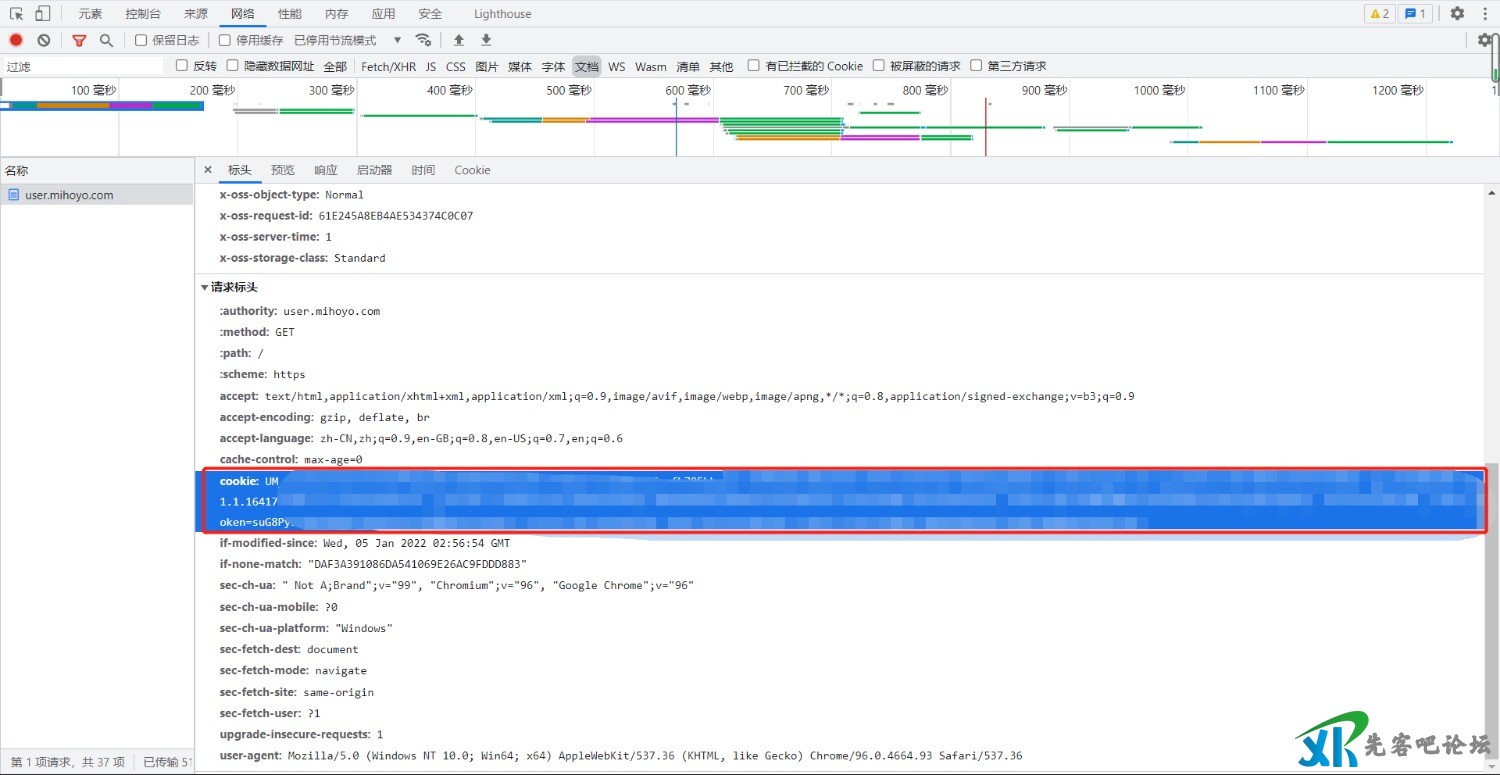Open DevTools three-dot more options menu
The height and width of the screenshot is (775, 1500).
(x=1486, y=14)
